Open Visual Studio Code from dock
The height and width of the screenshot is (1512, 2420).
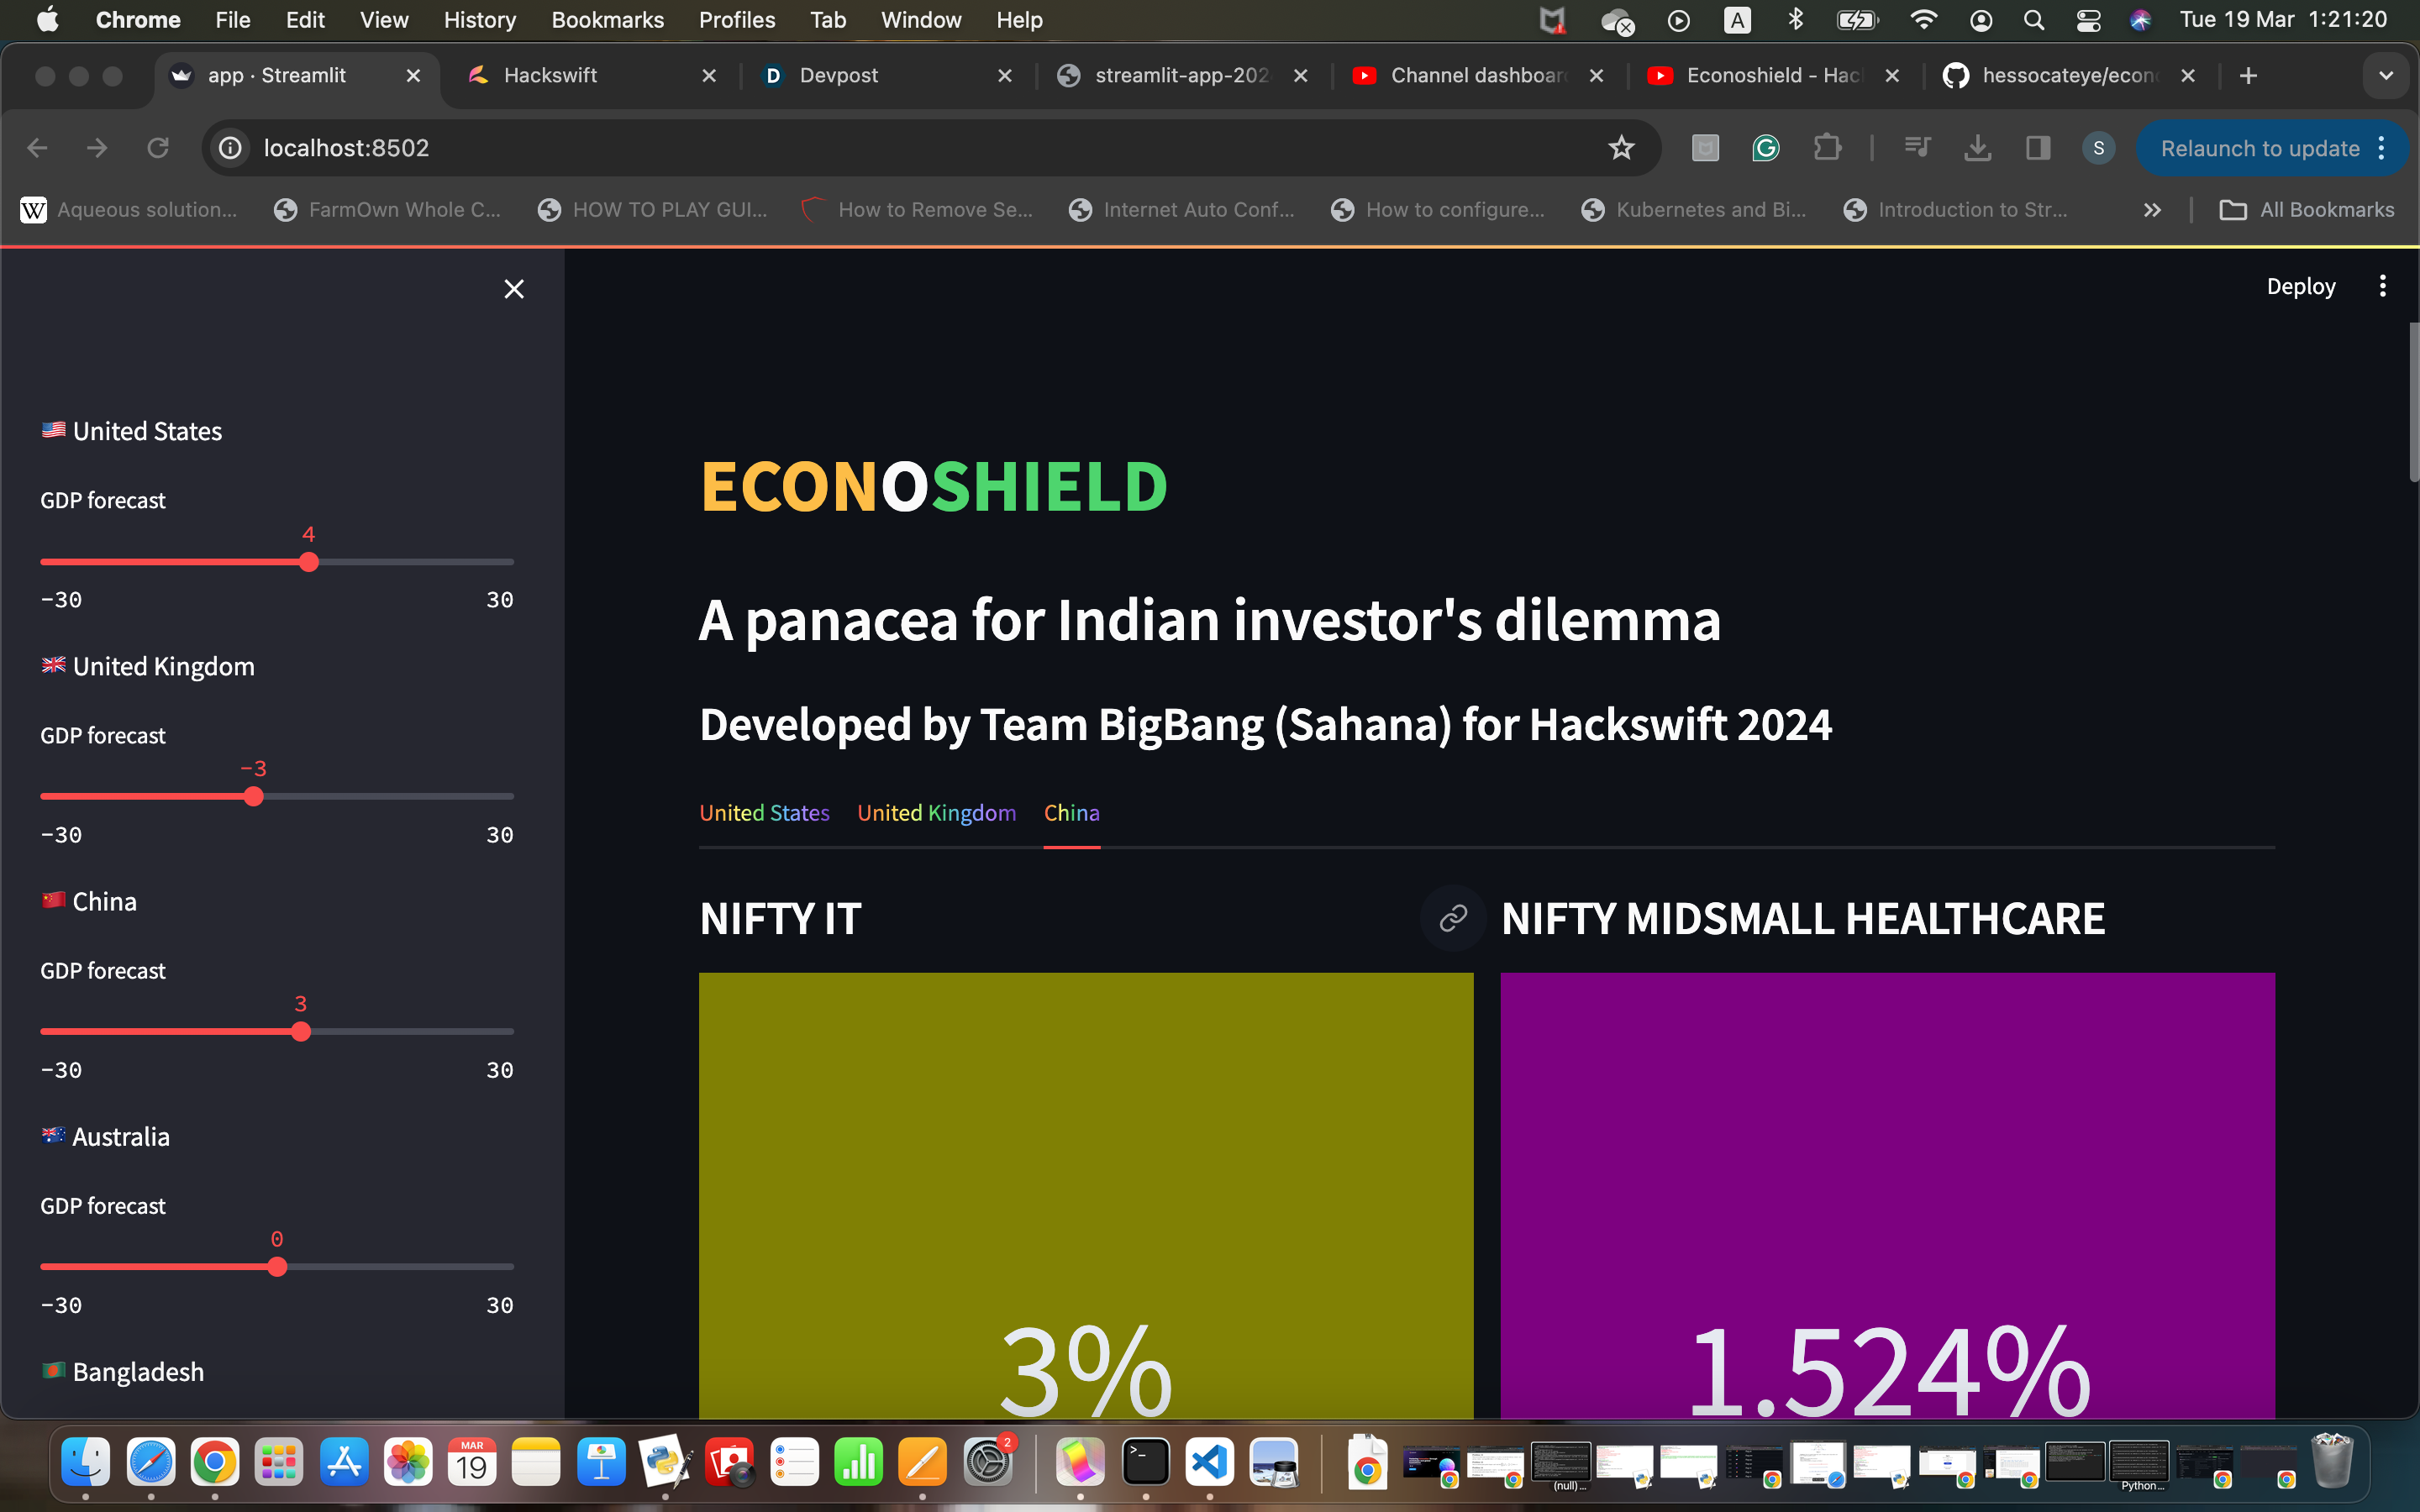click(1209, 1463)
